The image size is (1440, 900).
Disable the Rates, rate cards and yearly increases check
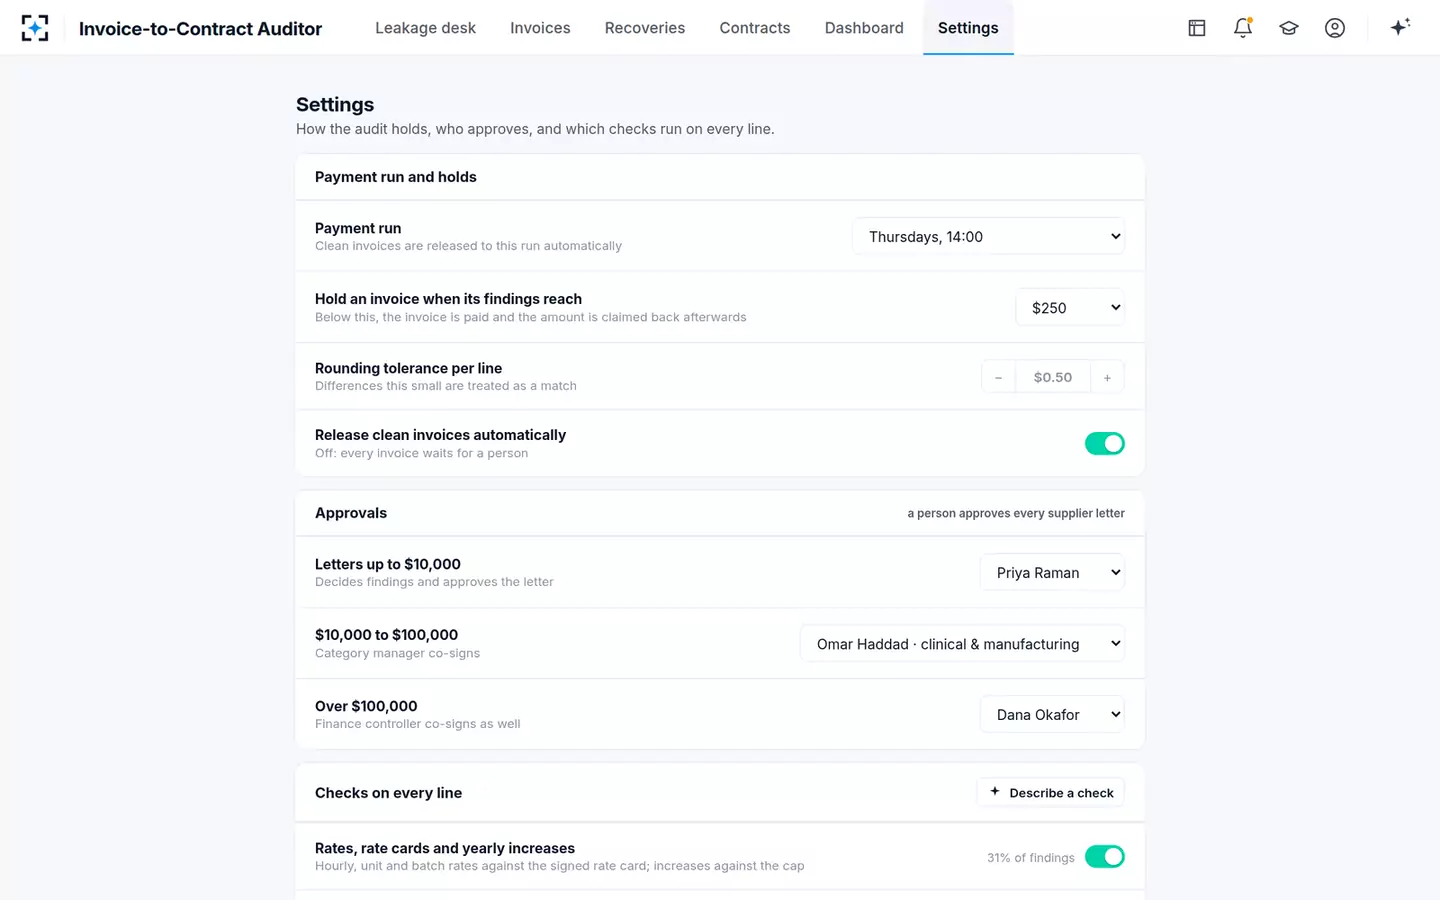click(1105, 857)
